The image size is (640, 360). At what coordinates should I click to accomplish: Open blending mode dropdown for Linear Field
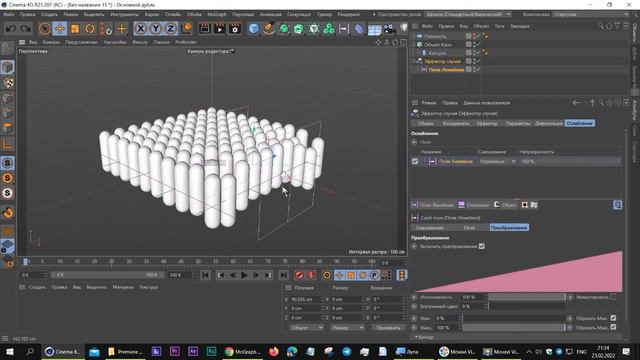pyautogui.click(x=497, y=162)
